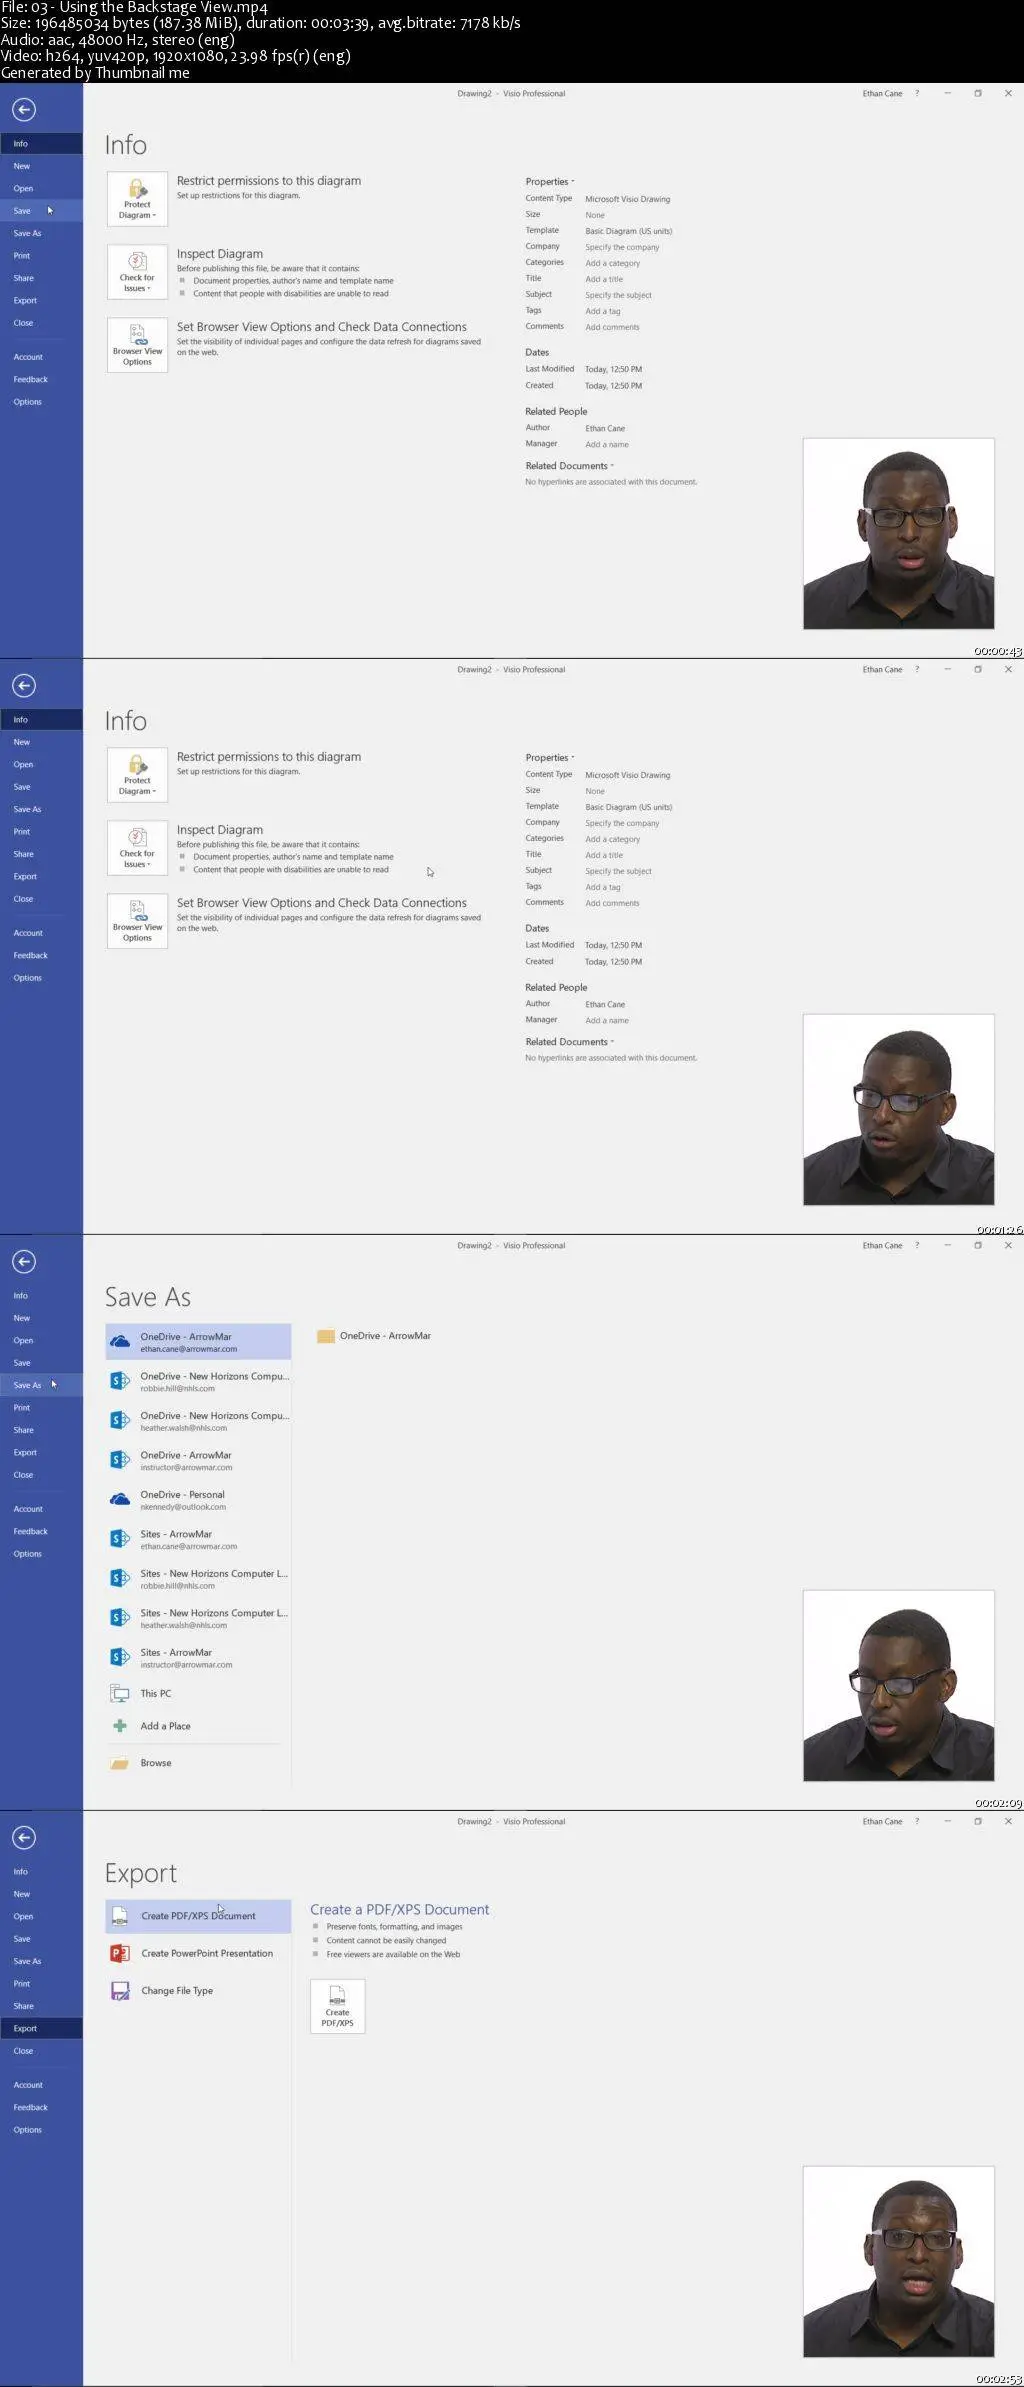
Task: Select Change File Type export option
Action: click(x=198, y=1990)
